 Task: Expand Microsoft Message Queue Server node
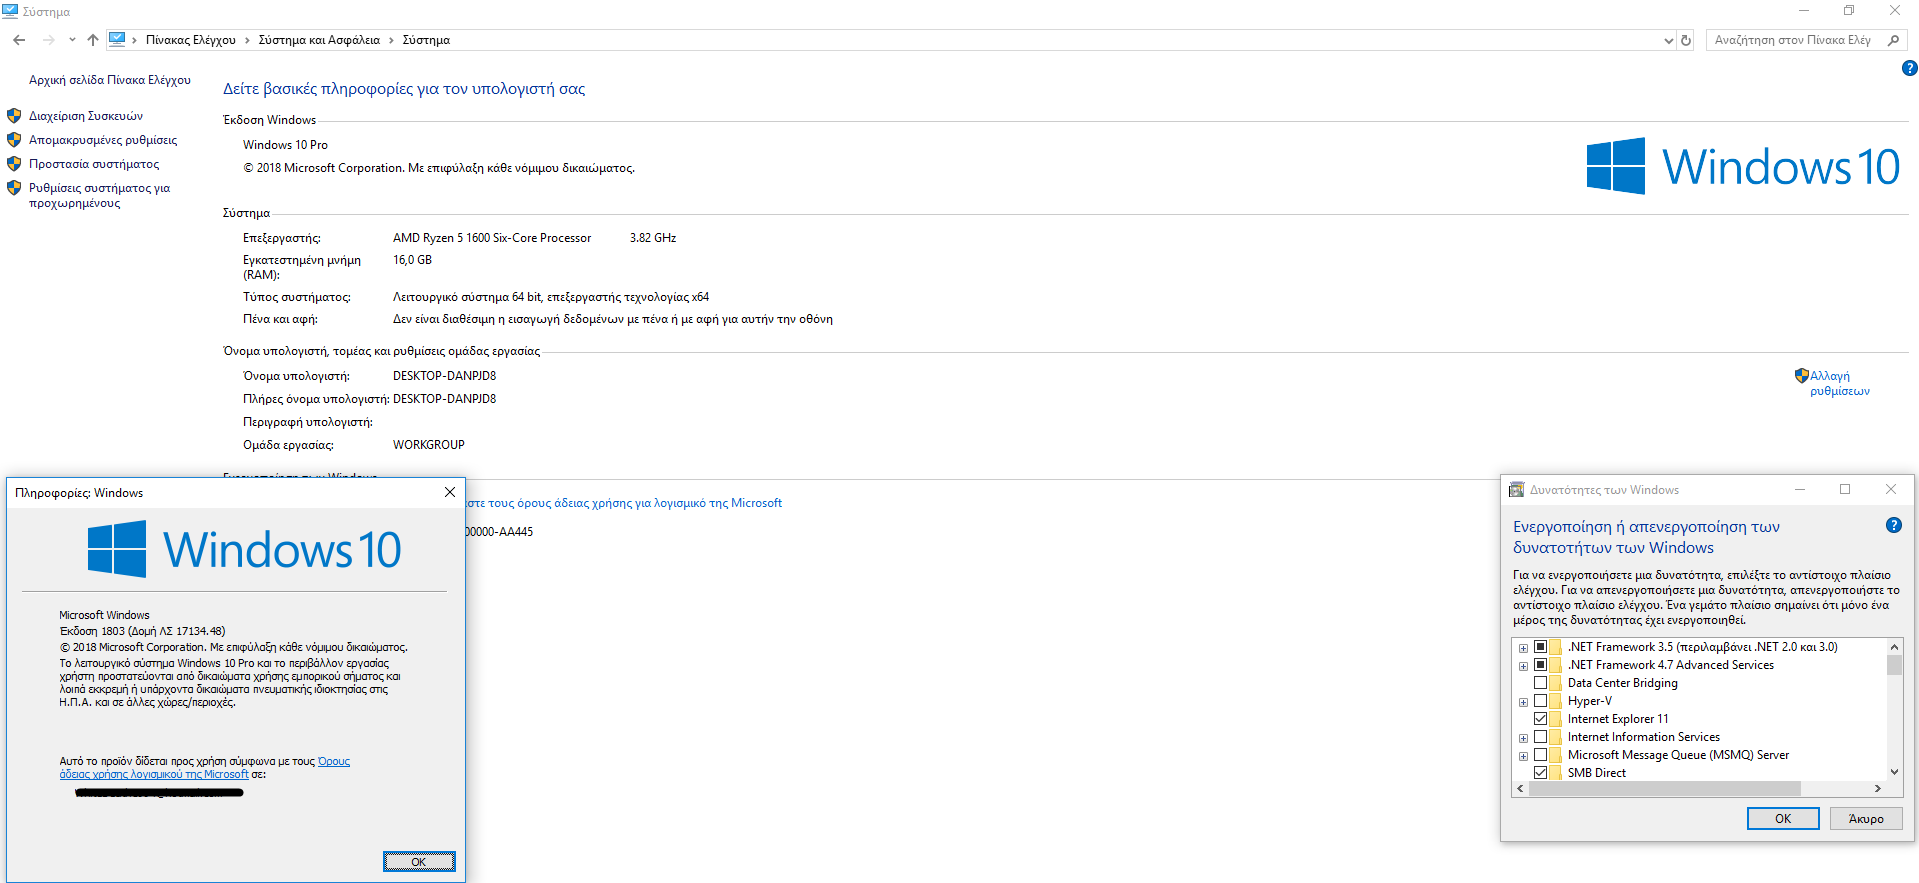coord(1523,756)
